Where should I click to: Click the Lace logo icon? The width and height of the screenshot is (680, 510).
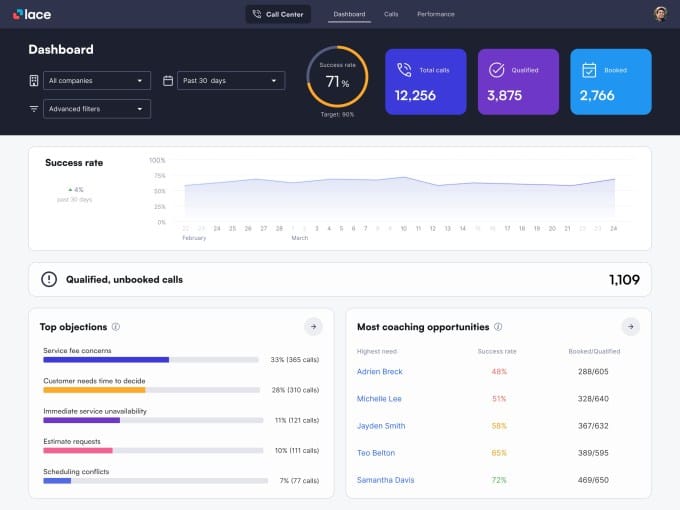click(x=18, y=14)
